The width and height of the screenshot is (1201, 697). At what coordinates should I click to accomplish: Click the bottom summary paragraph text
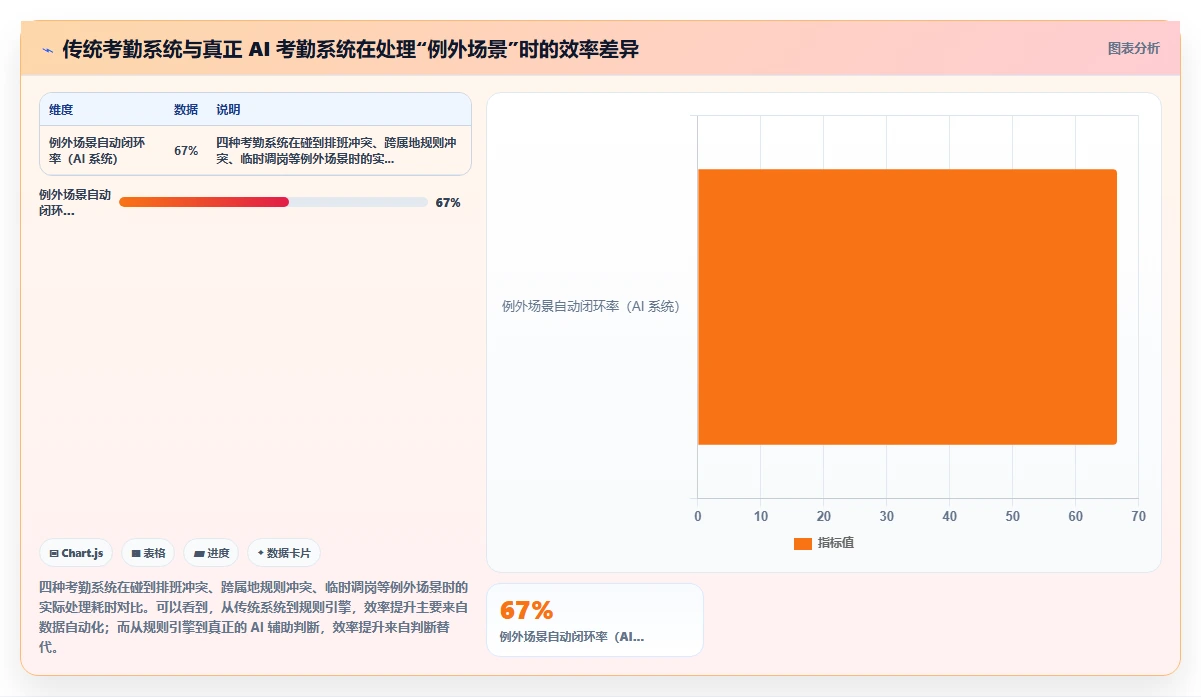tap(253, 617)
